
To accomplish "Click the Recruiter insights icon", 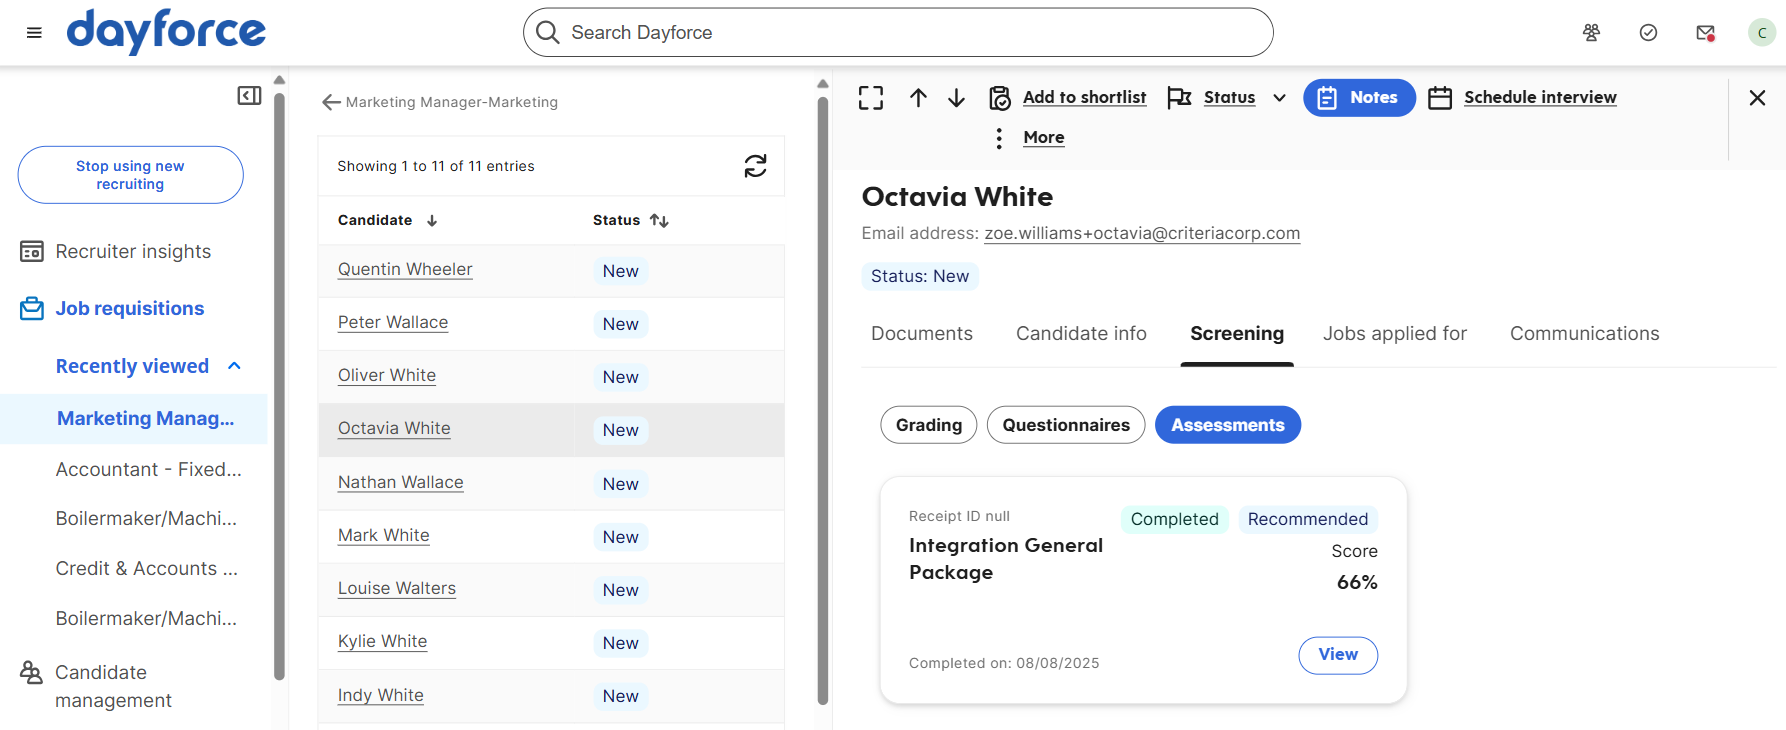I will pyautogui.click(x=32, y=252).
